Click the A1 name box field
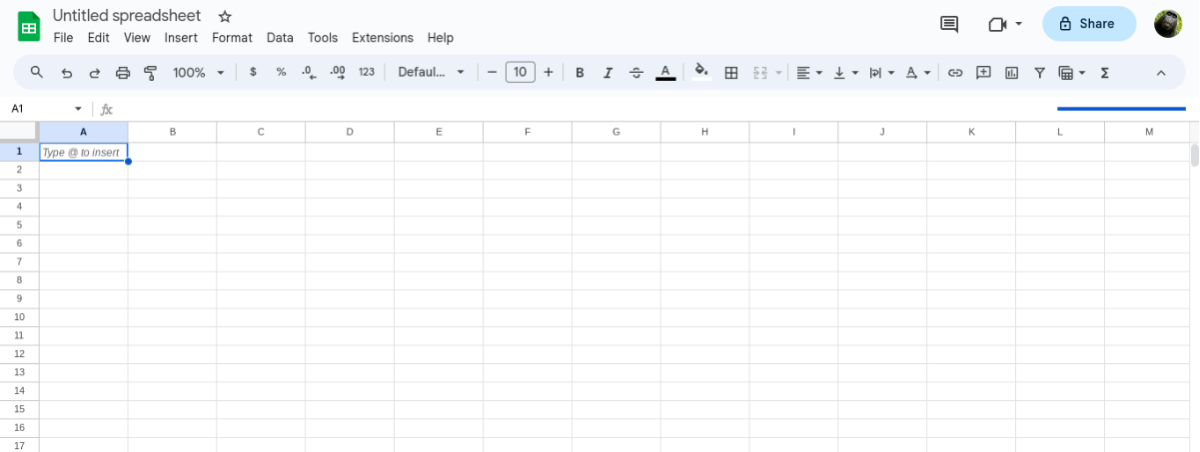 pyautogui.click(x=40, y=109)
